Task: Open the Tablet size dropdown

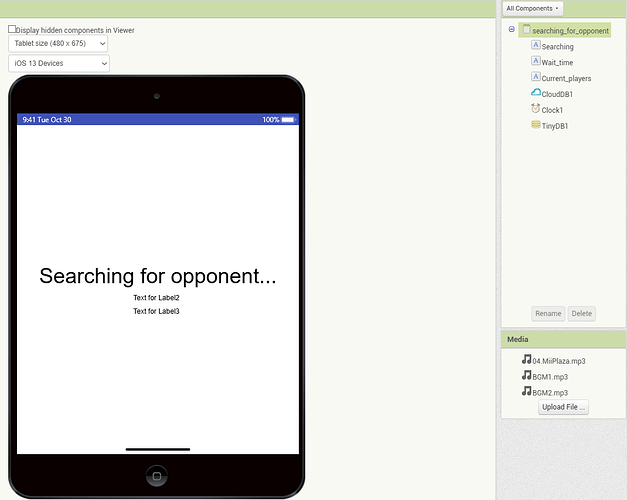Action: tap(58, 44)
